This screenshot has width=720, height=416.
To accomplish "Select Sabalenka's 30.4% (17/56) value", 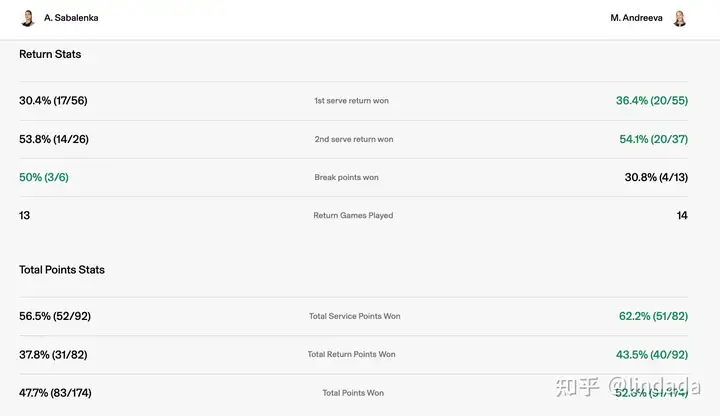I will coord(53,101).
